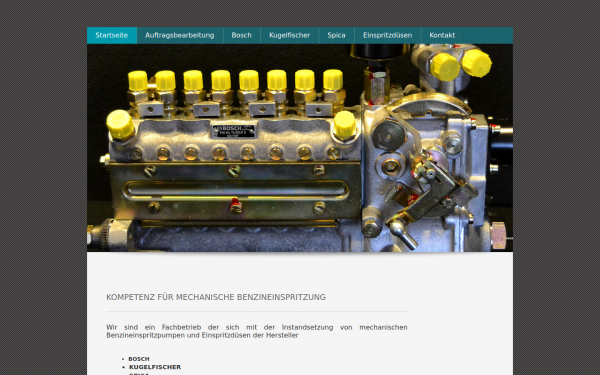Click the paragraph starting 'Wir sind ein Fachbetrieb'
The width and height of the screenshot is (600, 375).
257,331
